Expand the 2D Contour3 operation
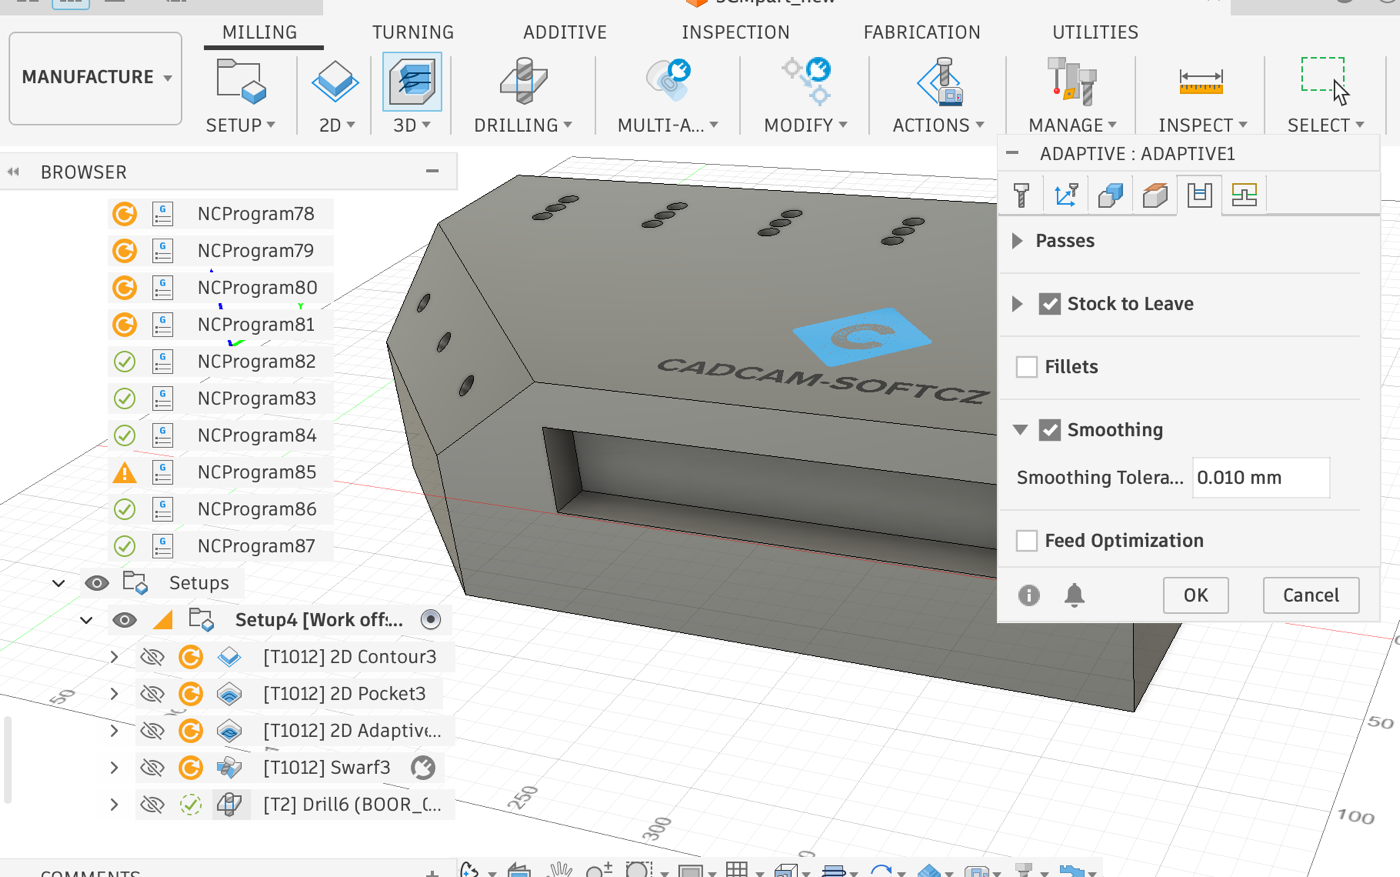Image resolution: width=1400 pixels, height=877 pixels. tap(114, 657)
